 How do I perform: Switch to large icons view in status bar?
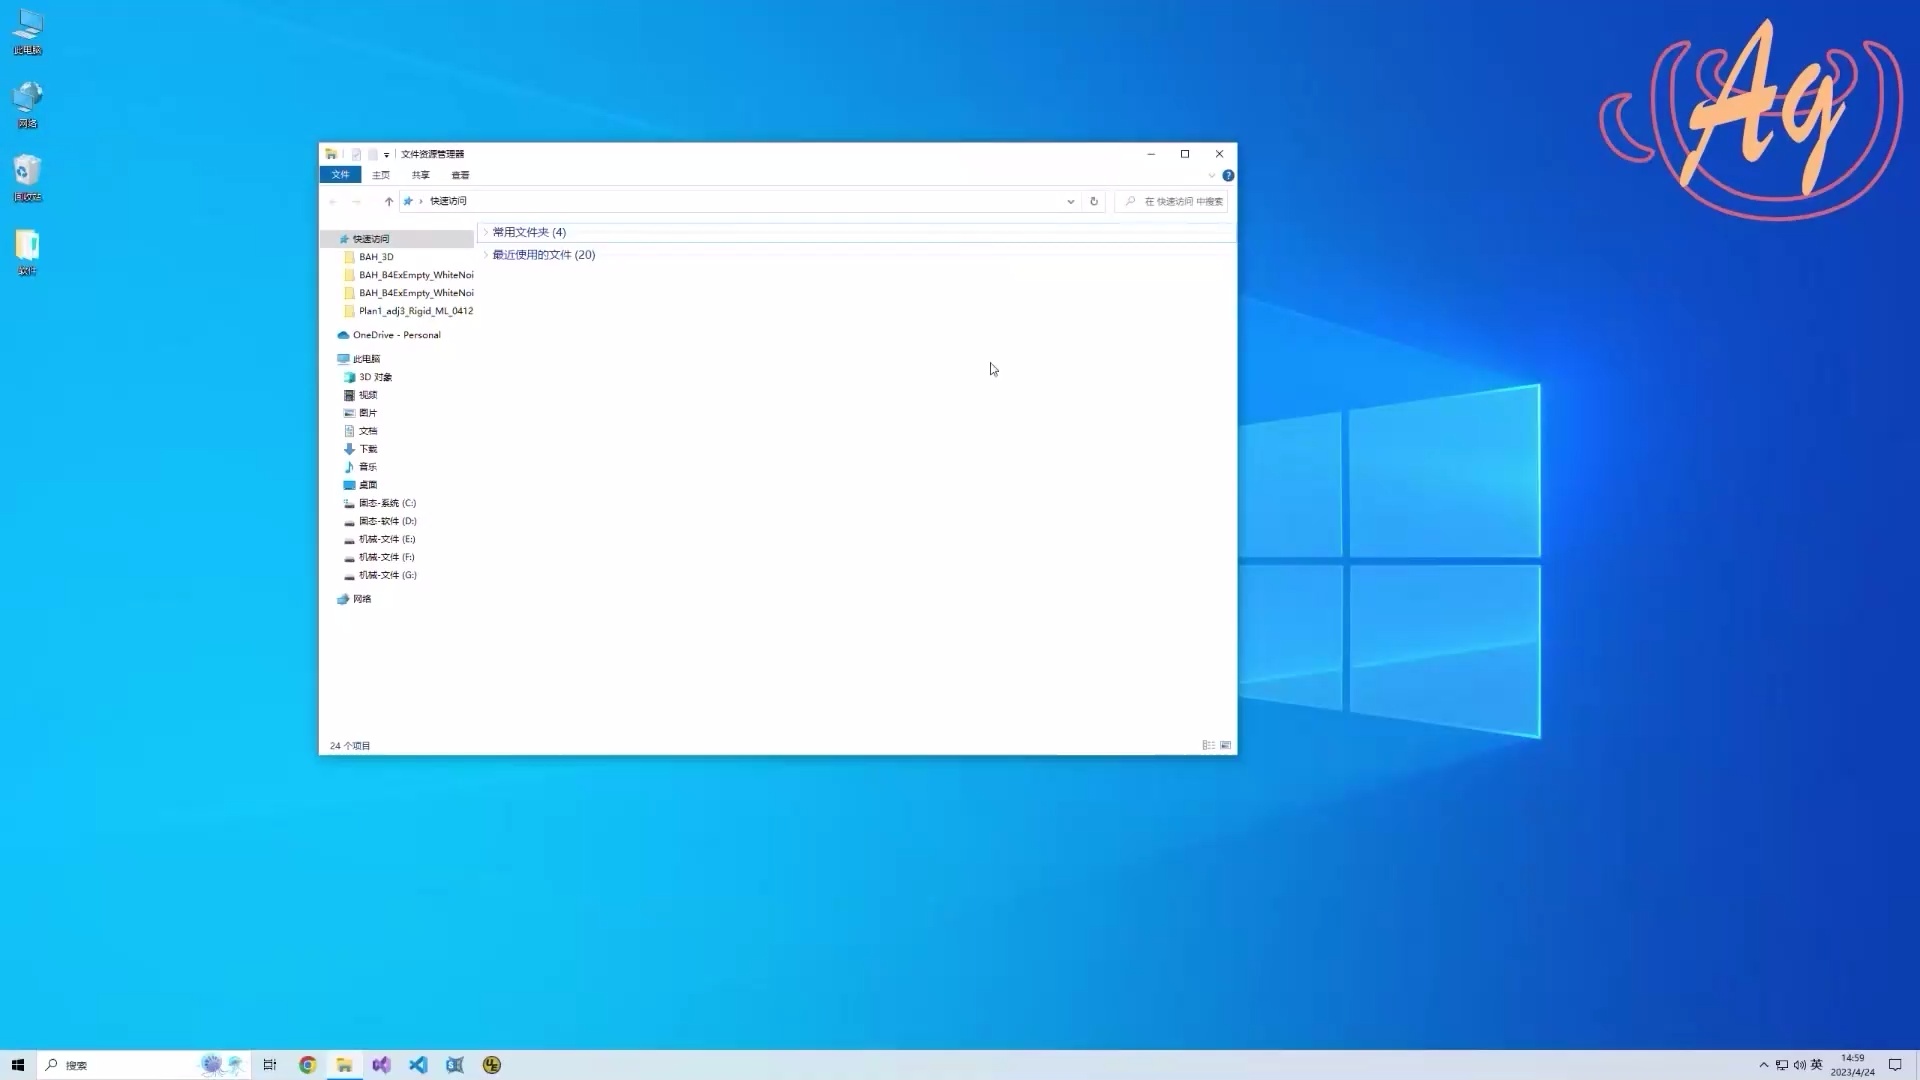pos(1225,745)
